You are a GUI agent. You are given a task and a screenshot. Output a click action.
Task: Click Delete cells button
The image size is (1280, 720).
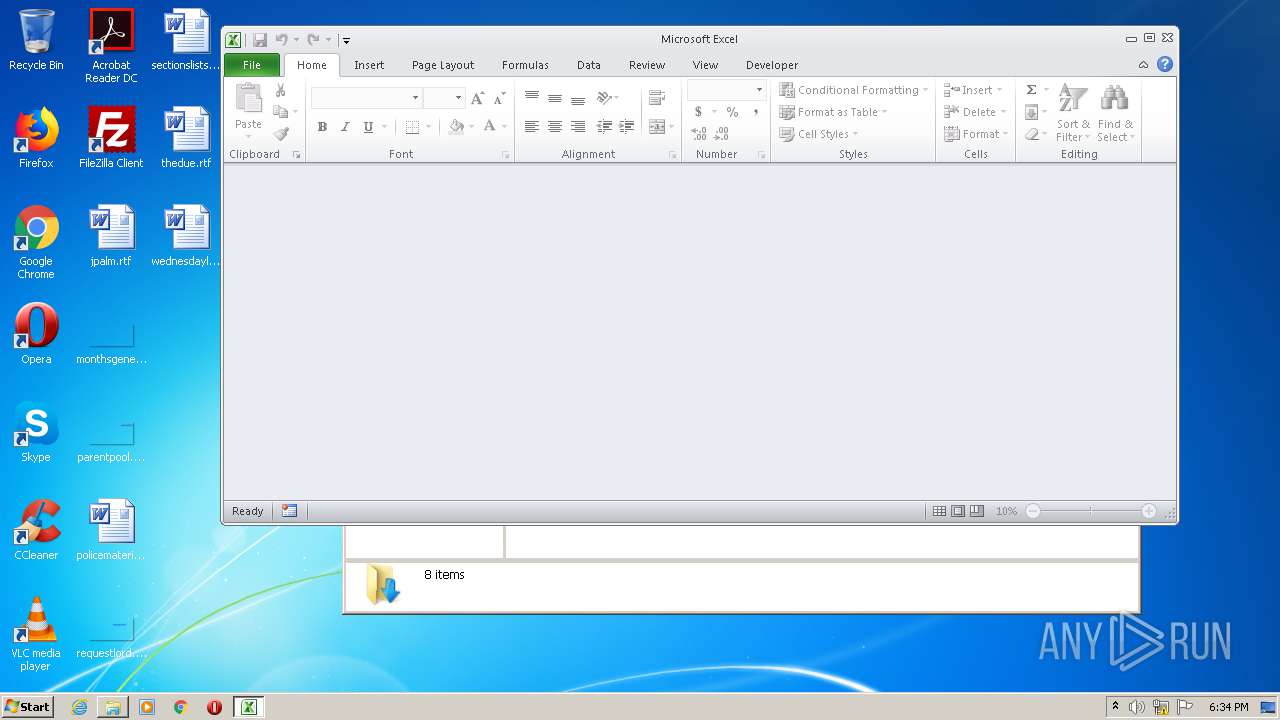[x=975, y=112]
